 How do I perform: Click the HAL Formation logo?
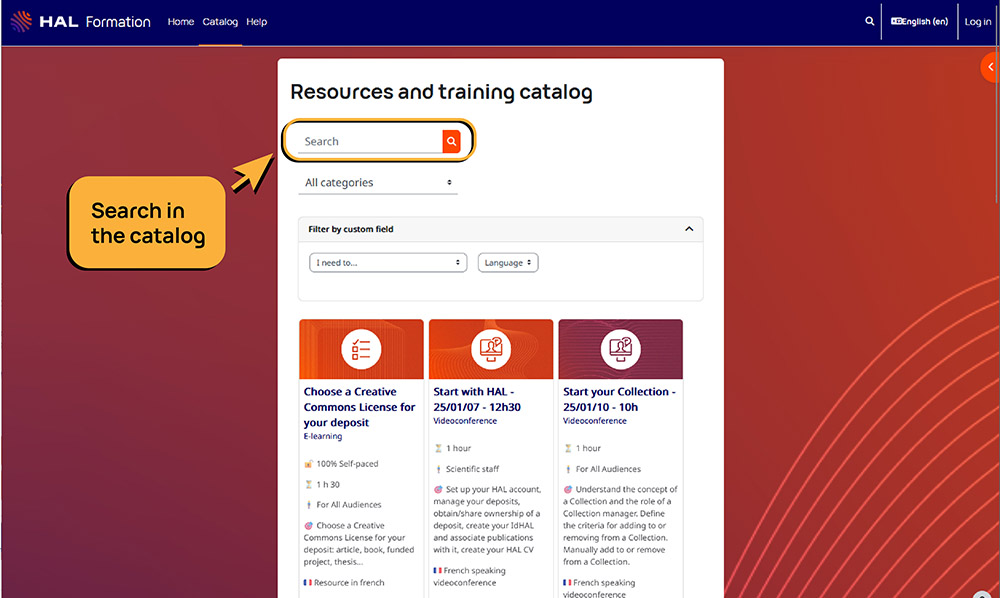[80, 22]
